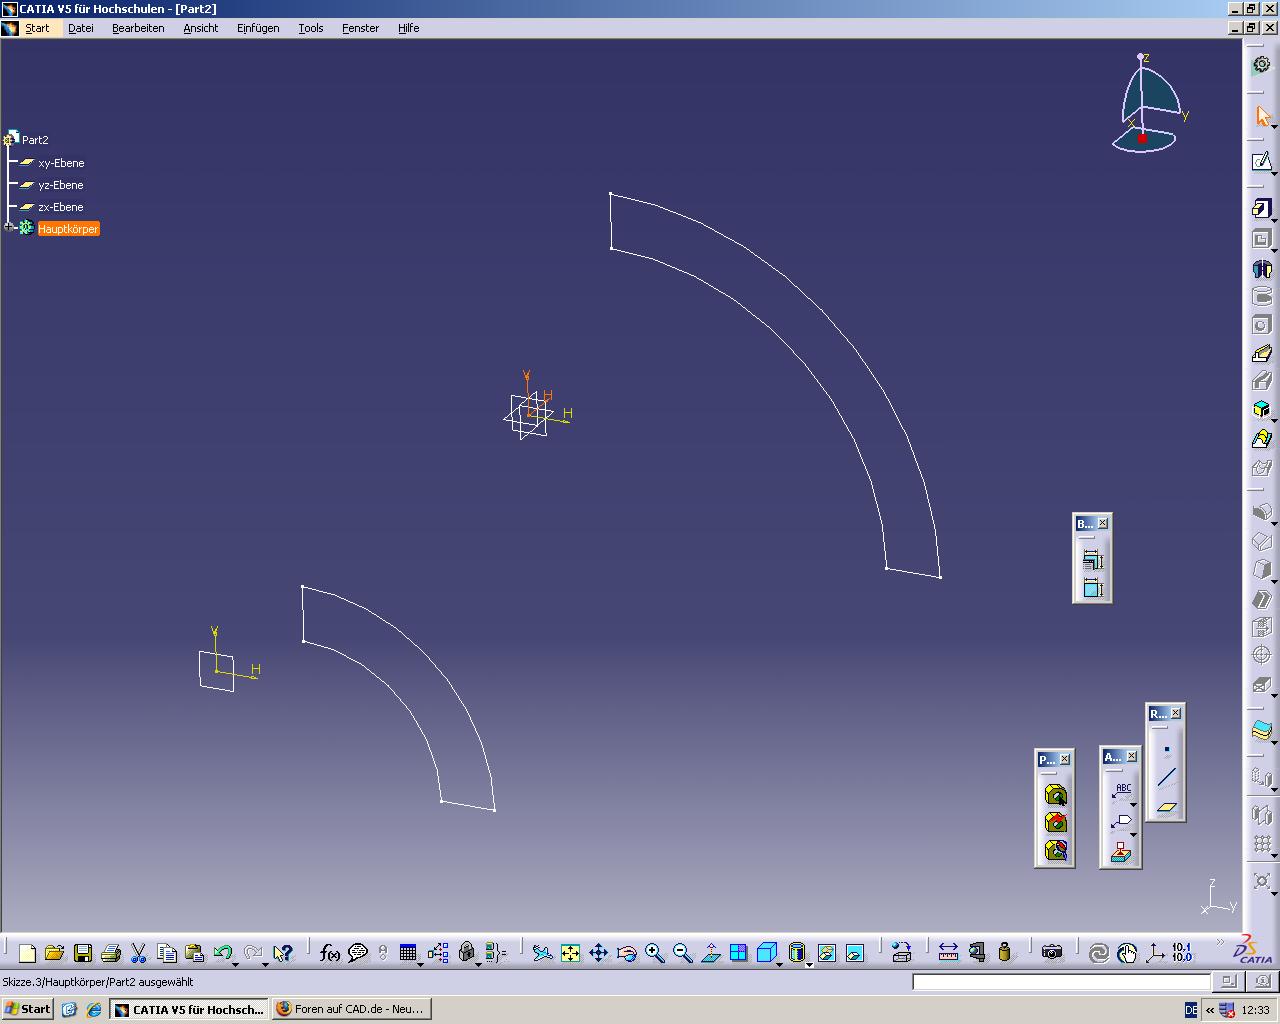Open the Bearbeiten menu
The height and width of the screenshot is (1024, 1280).
[138, 28]
